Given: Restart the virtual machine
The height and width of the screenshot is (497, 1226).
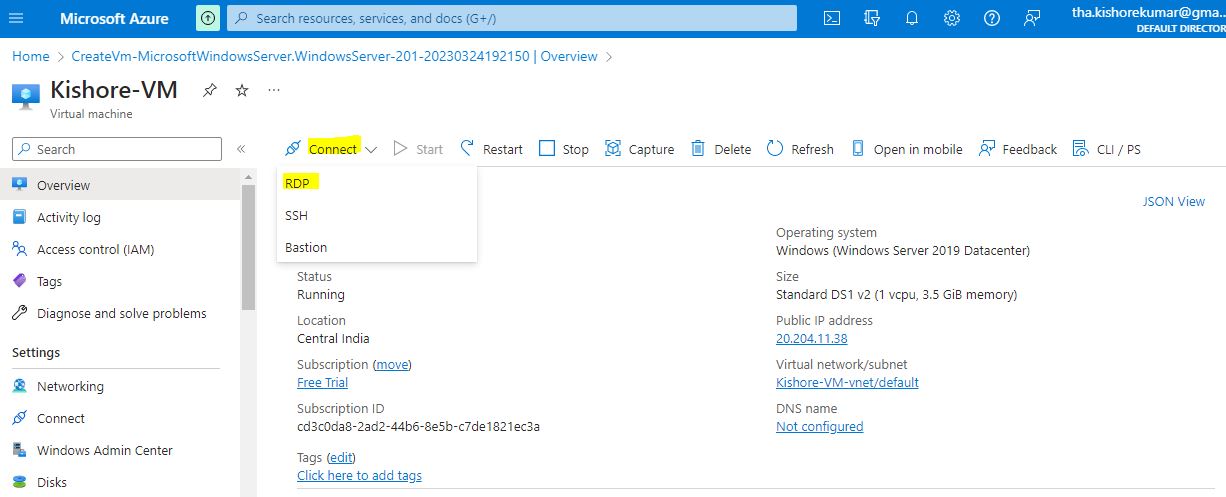Looking at the screenshot, I should point(491,149).
